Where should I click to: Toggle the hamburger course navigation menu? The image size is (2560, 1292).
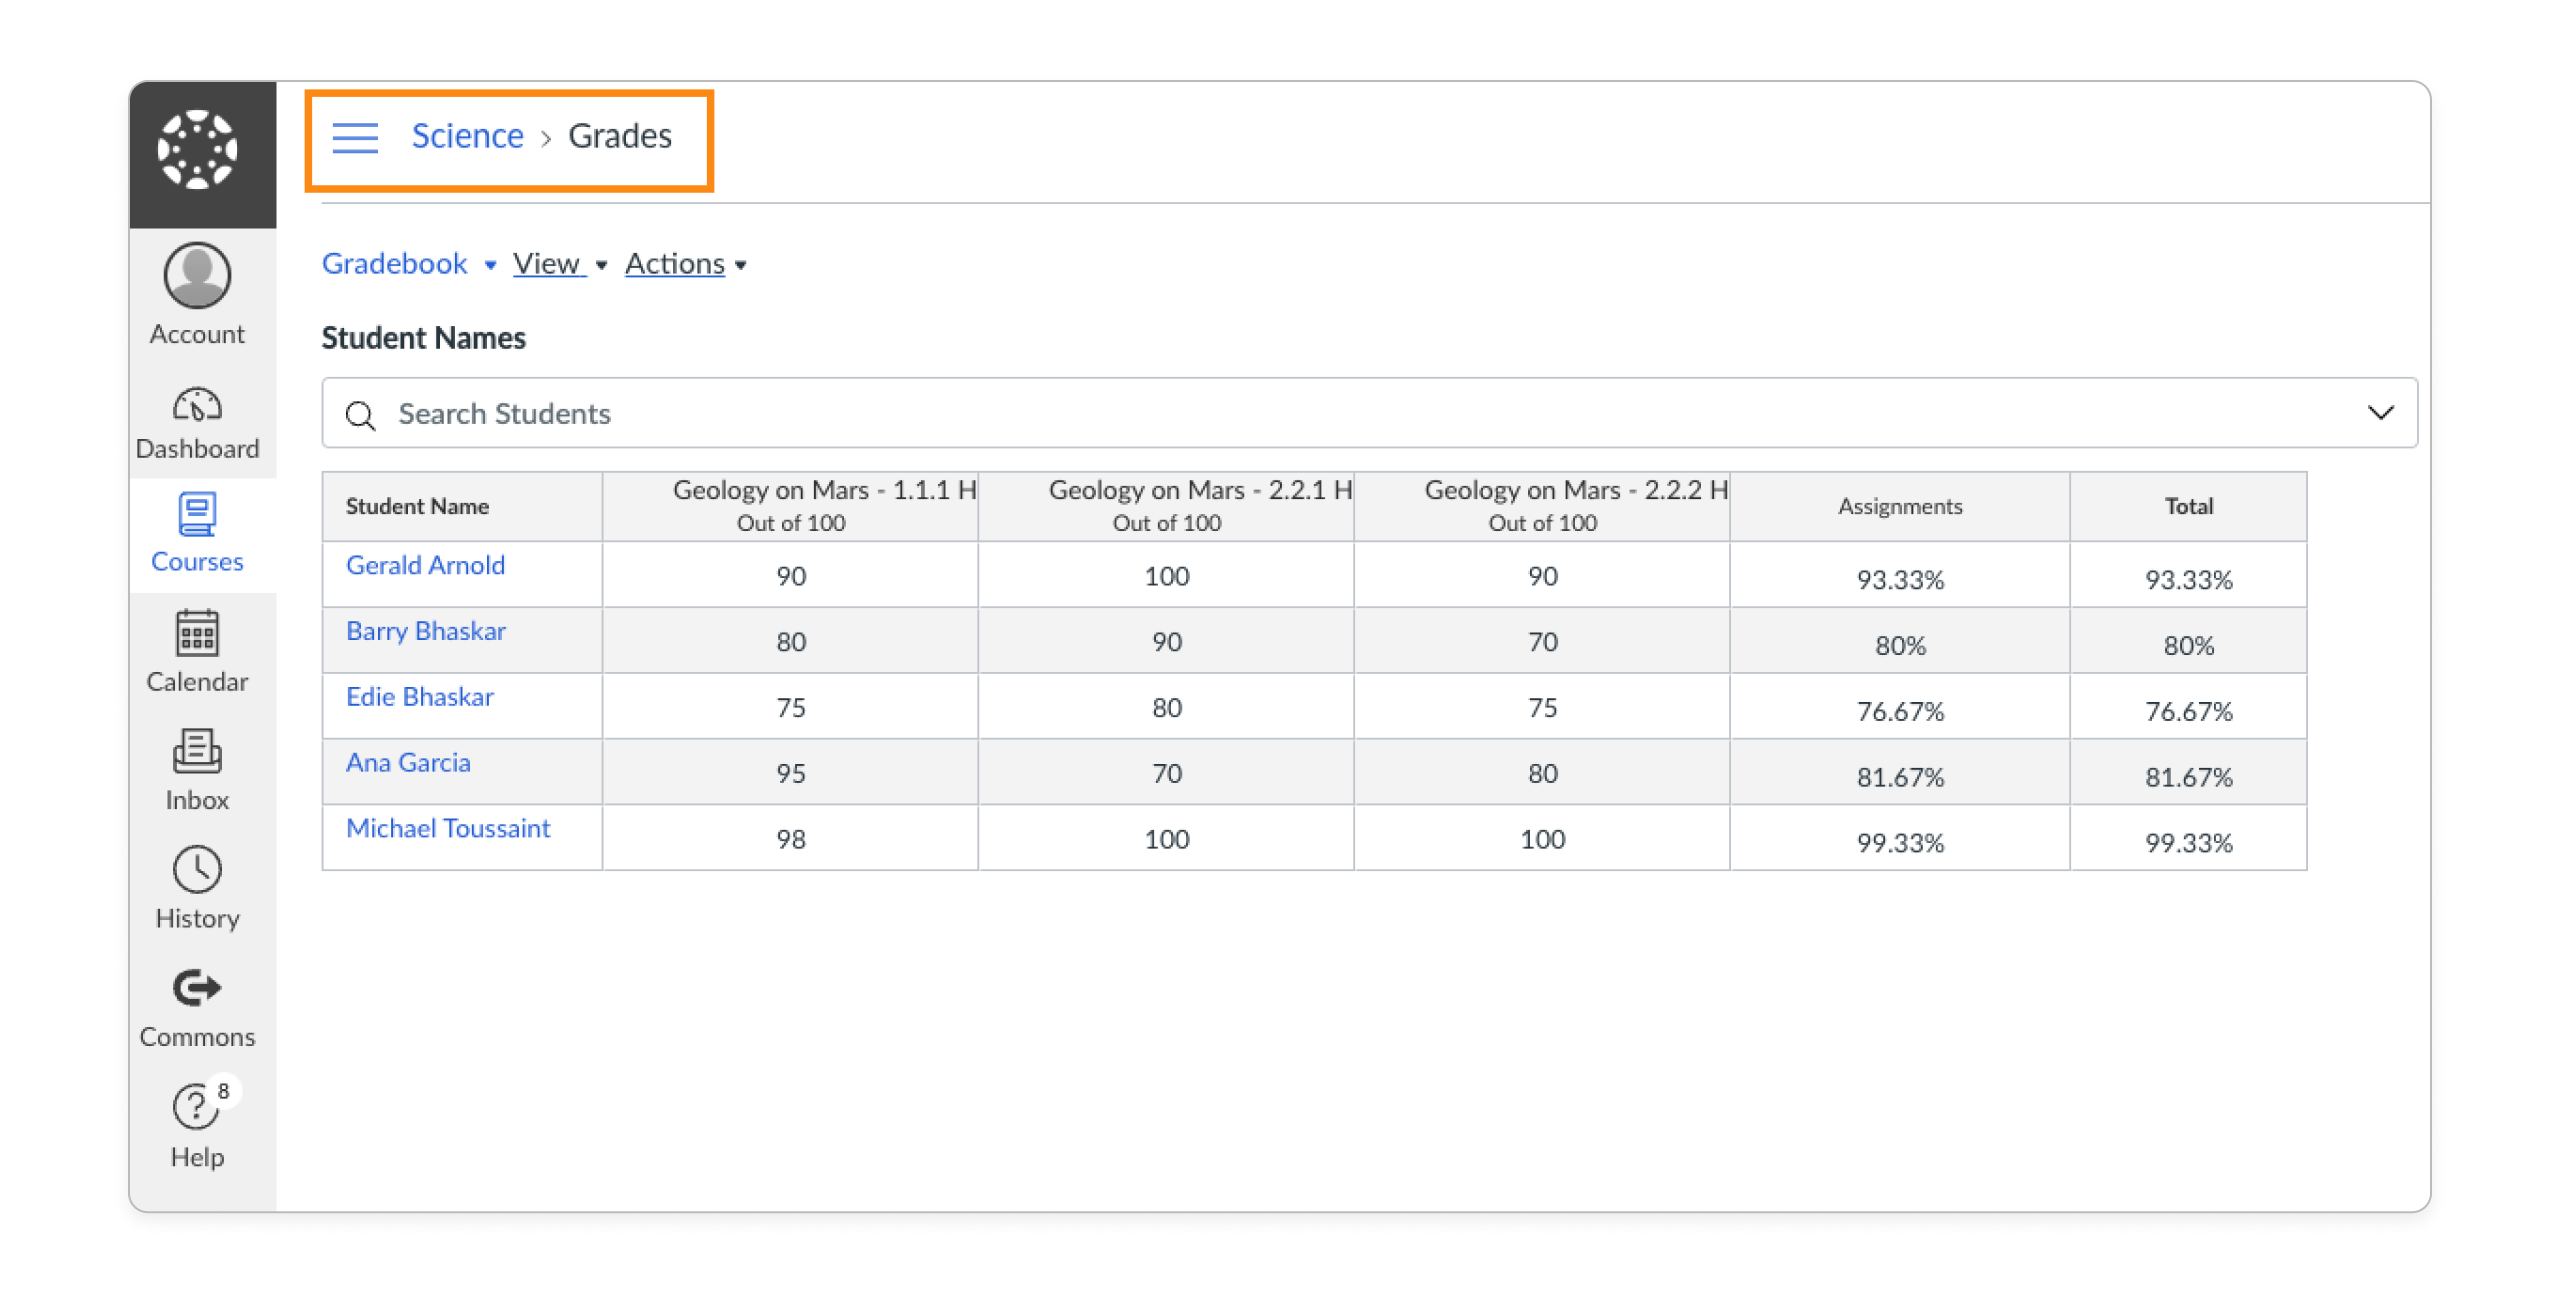[x=355, y=137]
